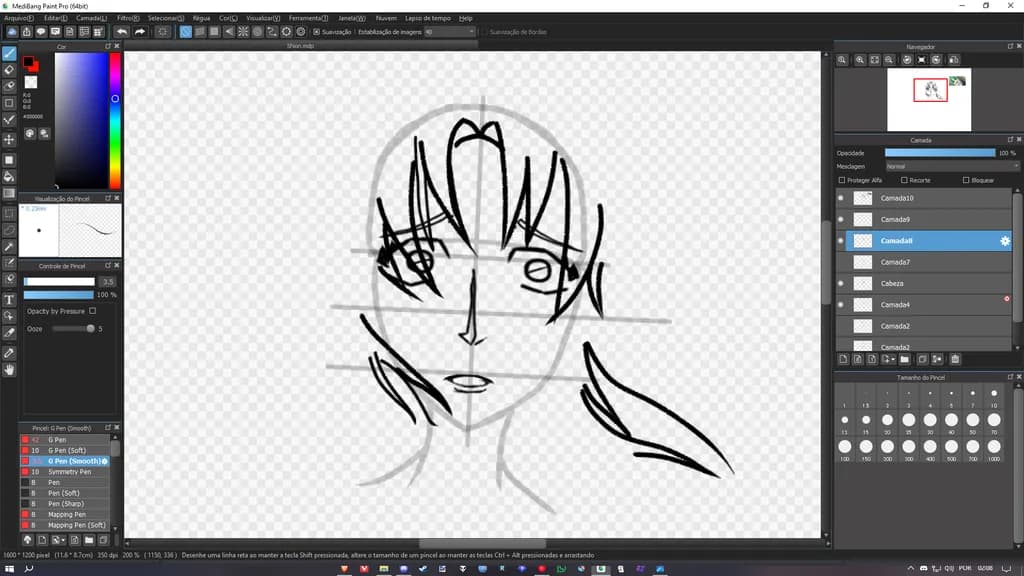
Task: Show Camada7 layer visibility
Action: pyautogui.click(x=840, y=262)
